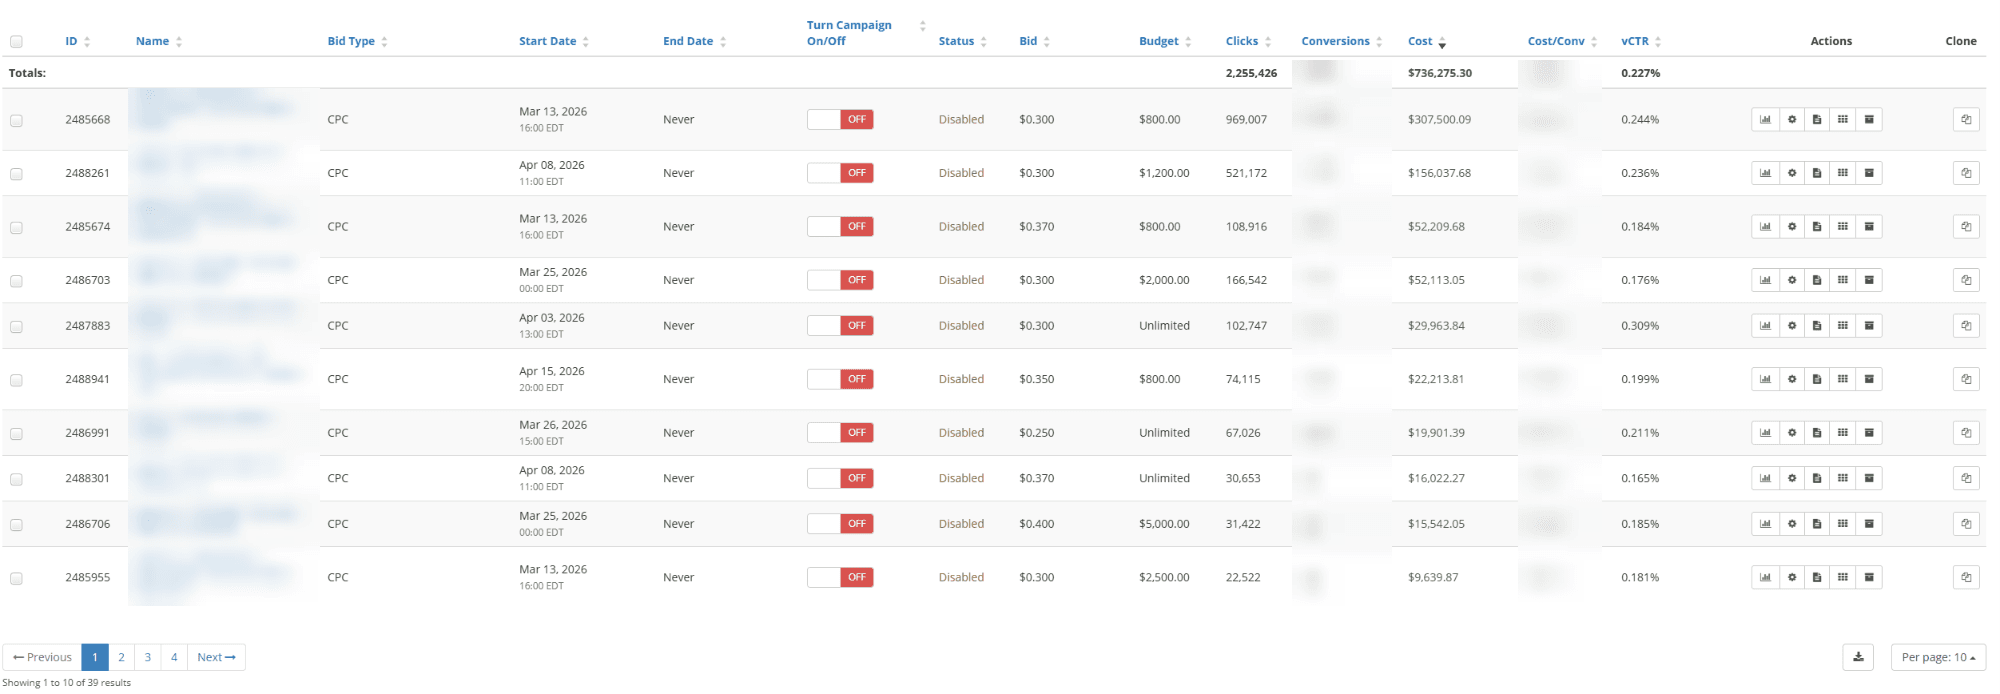Click the Previous pagination button
The width and height of the screenshot is (2000, 694).
[x=42, y=657]
